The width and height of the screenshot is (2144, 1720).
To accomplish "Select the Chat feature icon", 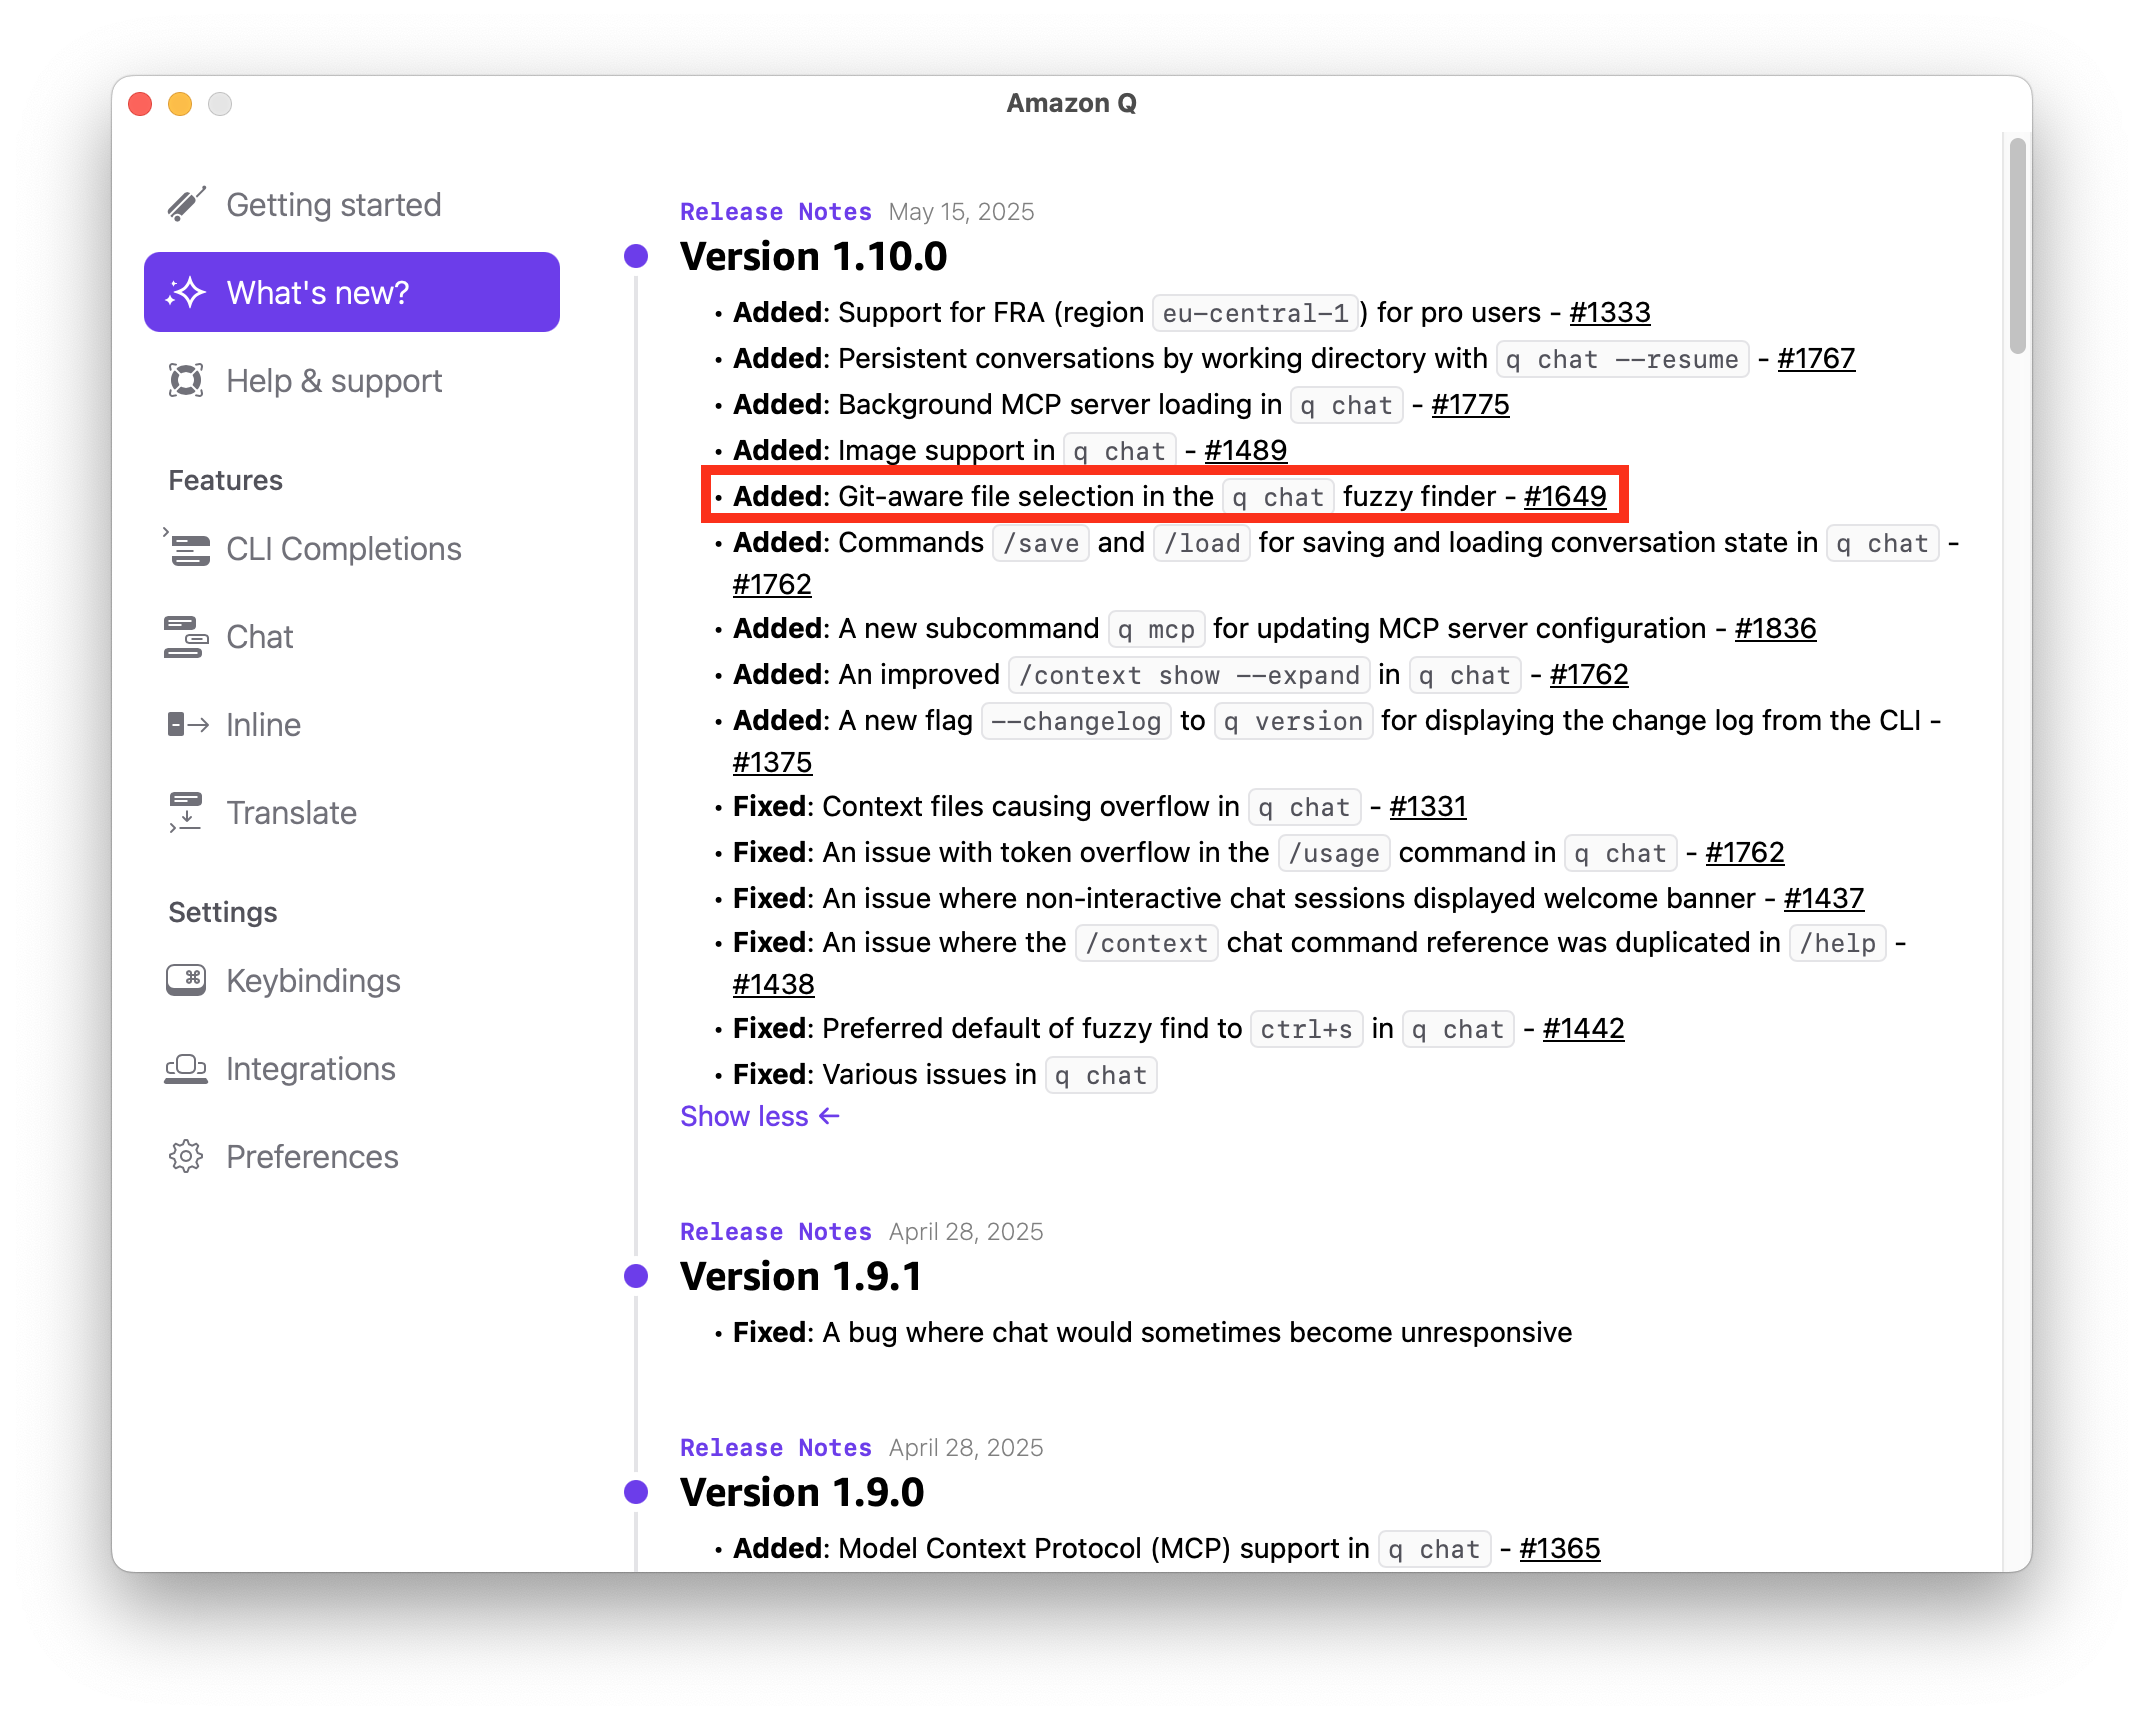I will [x=187, y=636].
